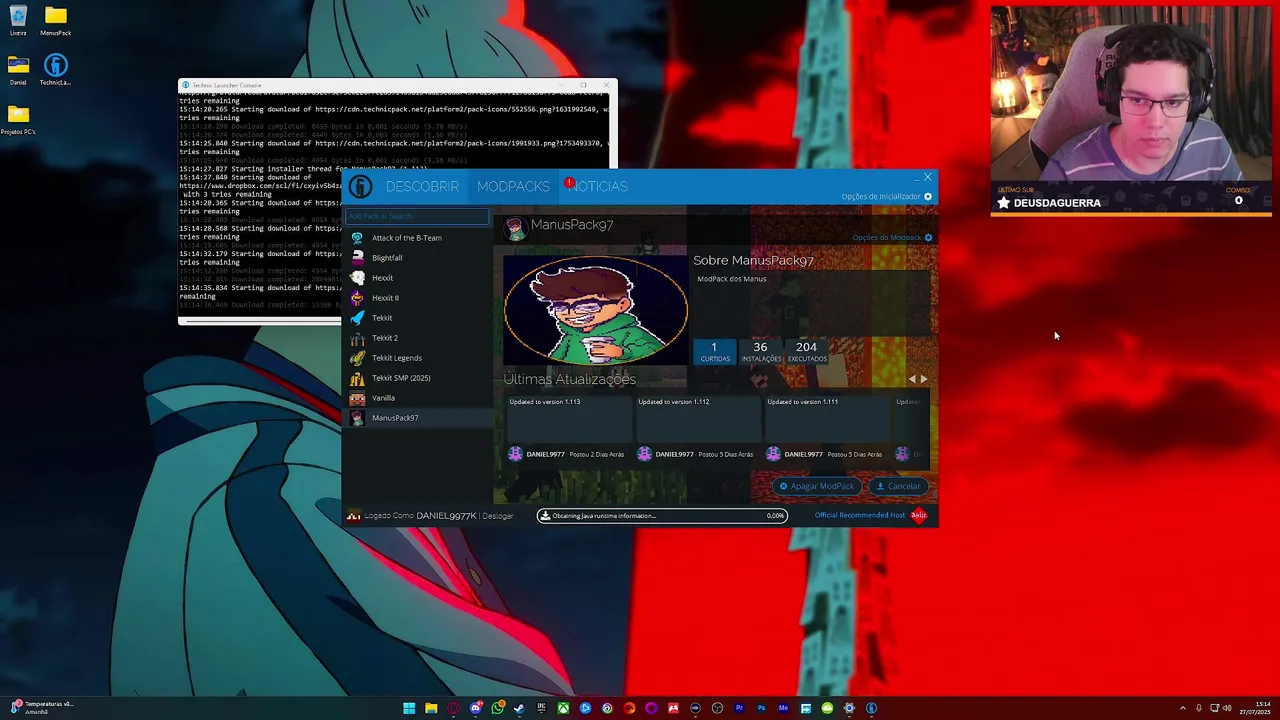
Task: Show previous updates with left arrow
Action: click(911, 380)
